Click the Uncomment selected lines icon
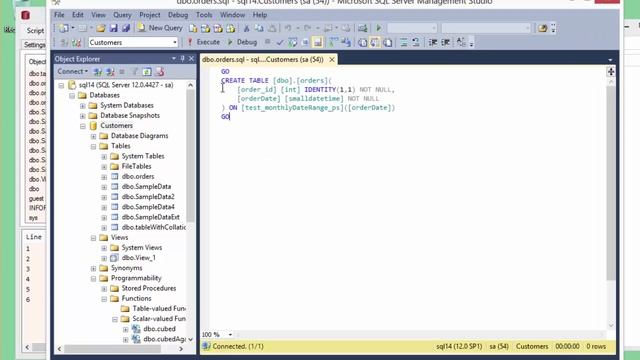Screen dimensions: 640x360 click(416, 42)
